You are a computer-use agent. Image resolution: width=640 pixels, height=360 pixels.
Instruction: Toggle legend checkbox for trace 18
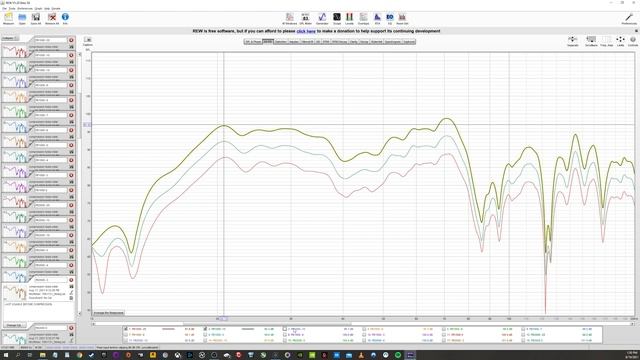[x=523, y=340]
